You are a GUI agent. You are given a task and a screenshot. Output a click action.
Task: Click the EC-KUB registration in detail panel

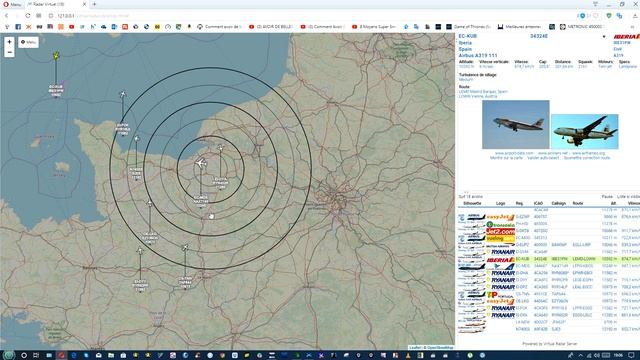tap(468, 36)
